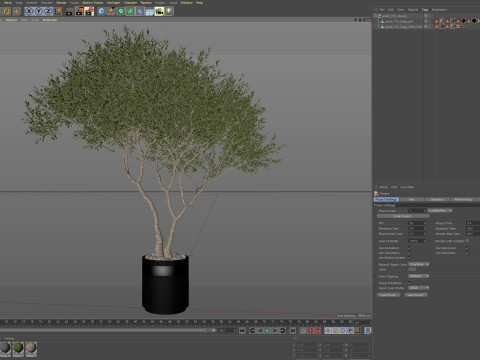Toggle Render LOD in Editor checkbox
Image resolution: width=480 pixels, height=360 pixels.
467,241
